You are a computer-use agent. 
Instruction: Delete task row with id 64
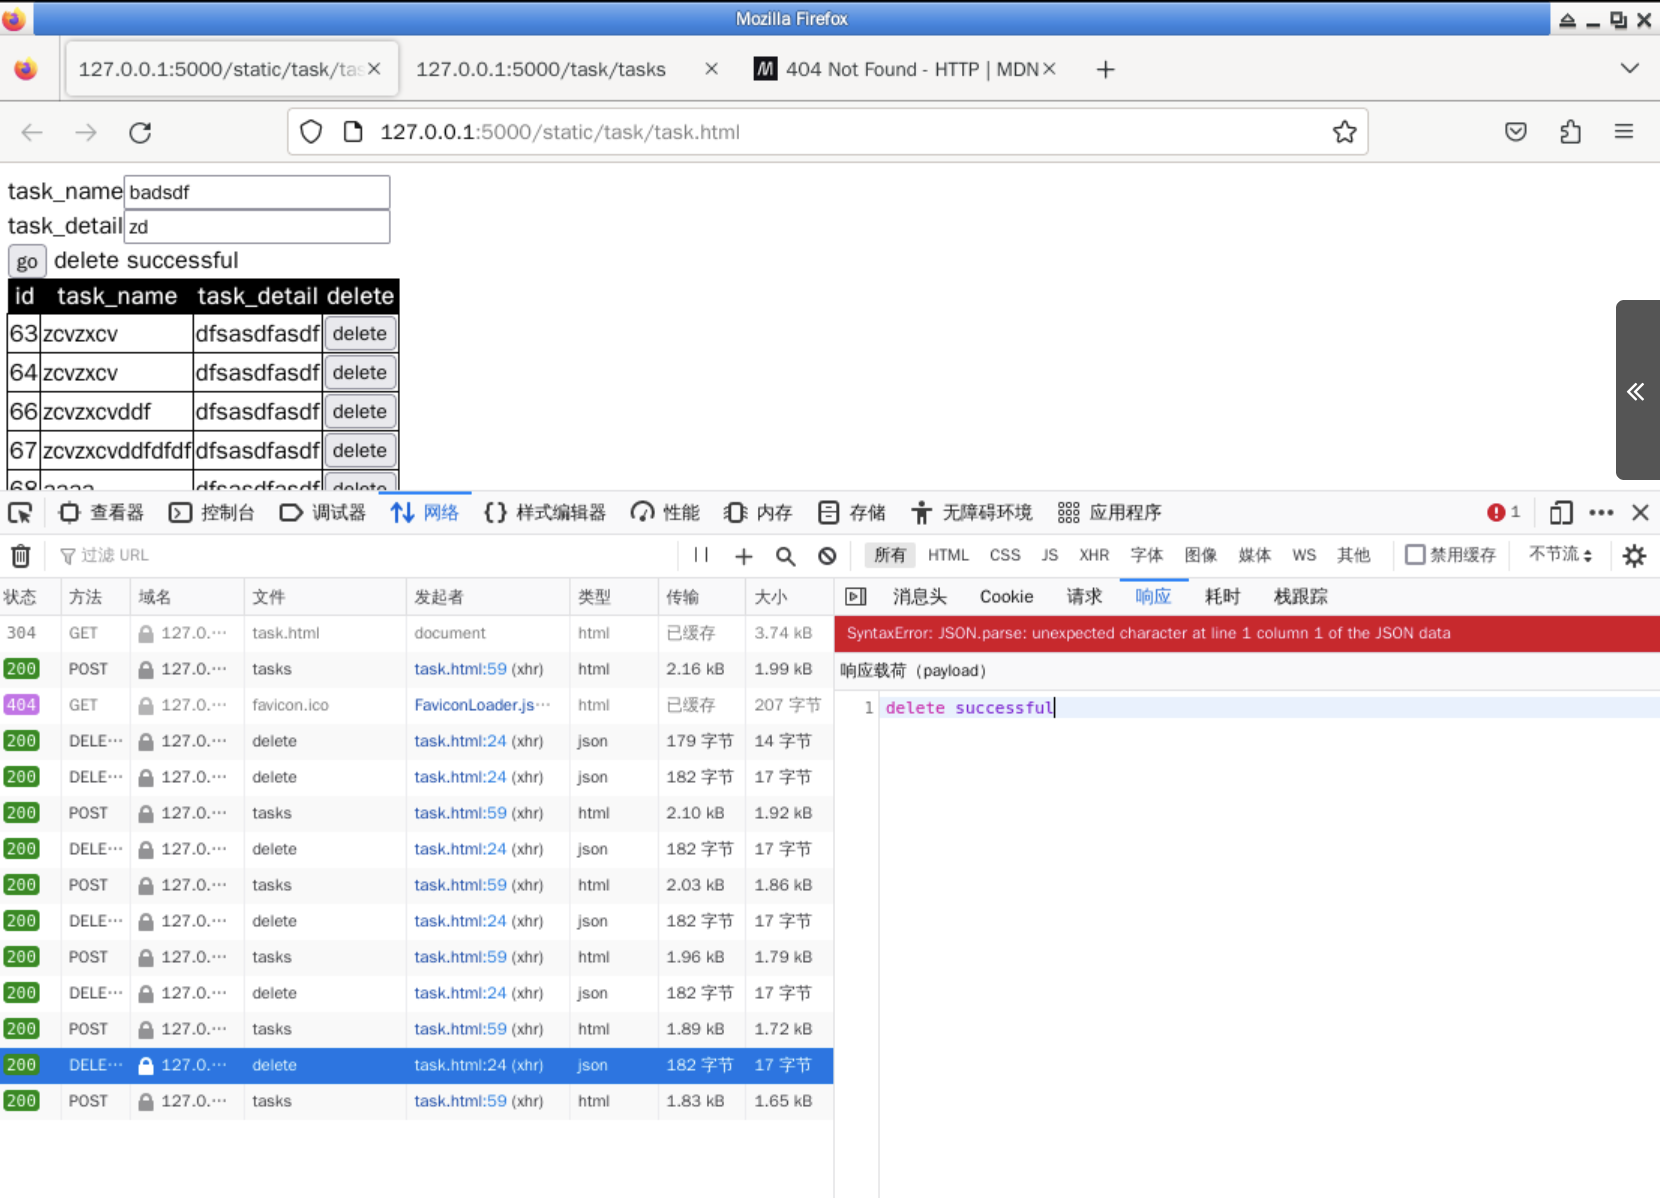click(x=360, y=373)
